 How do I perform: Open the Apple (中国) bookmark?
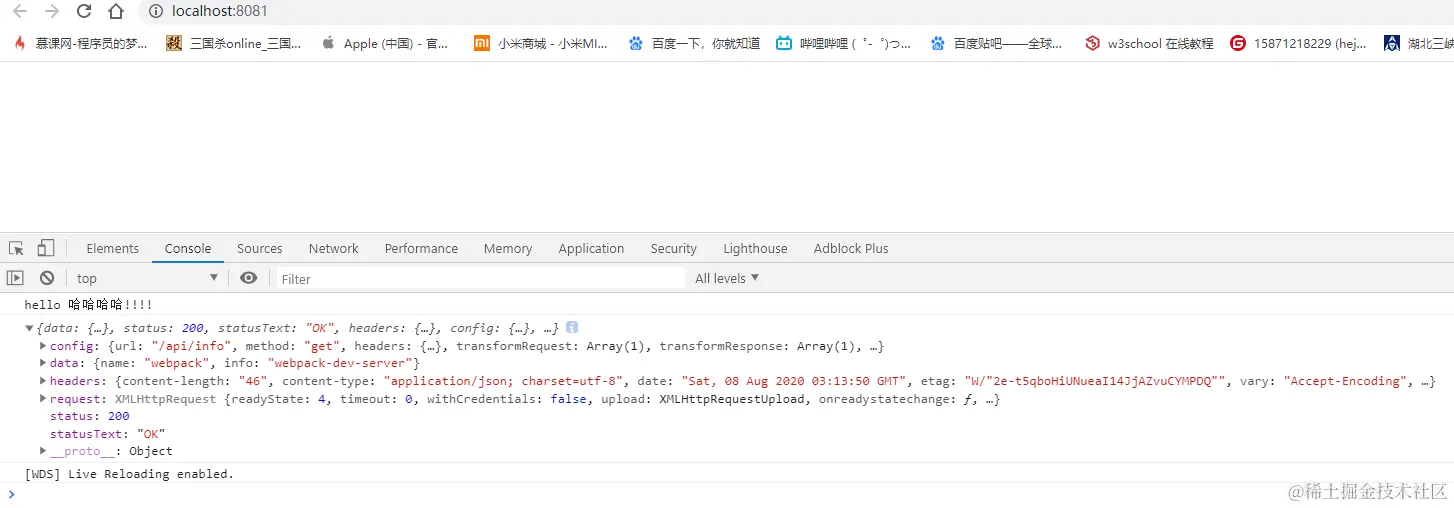(385, 43)
